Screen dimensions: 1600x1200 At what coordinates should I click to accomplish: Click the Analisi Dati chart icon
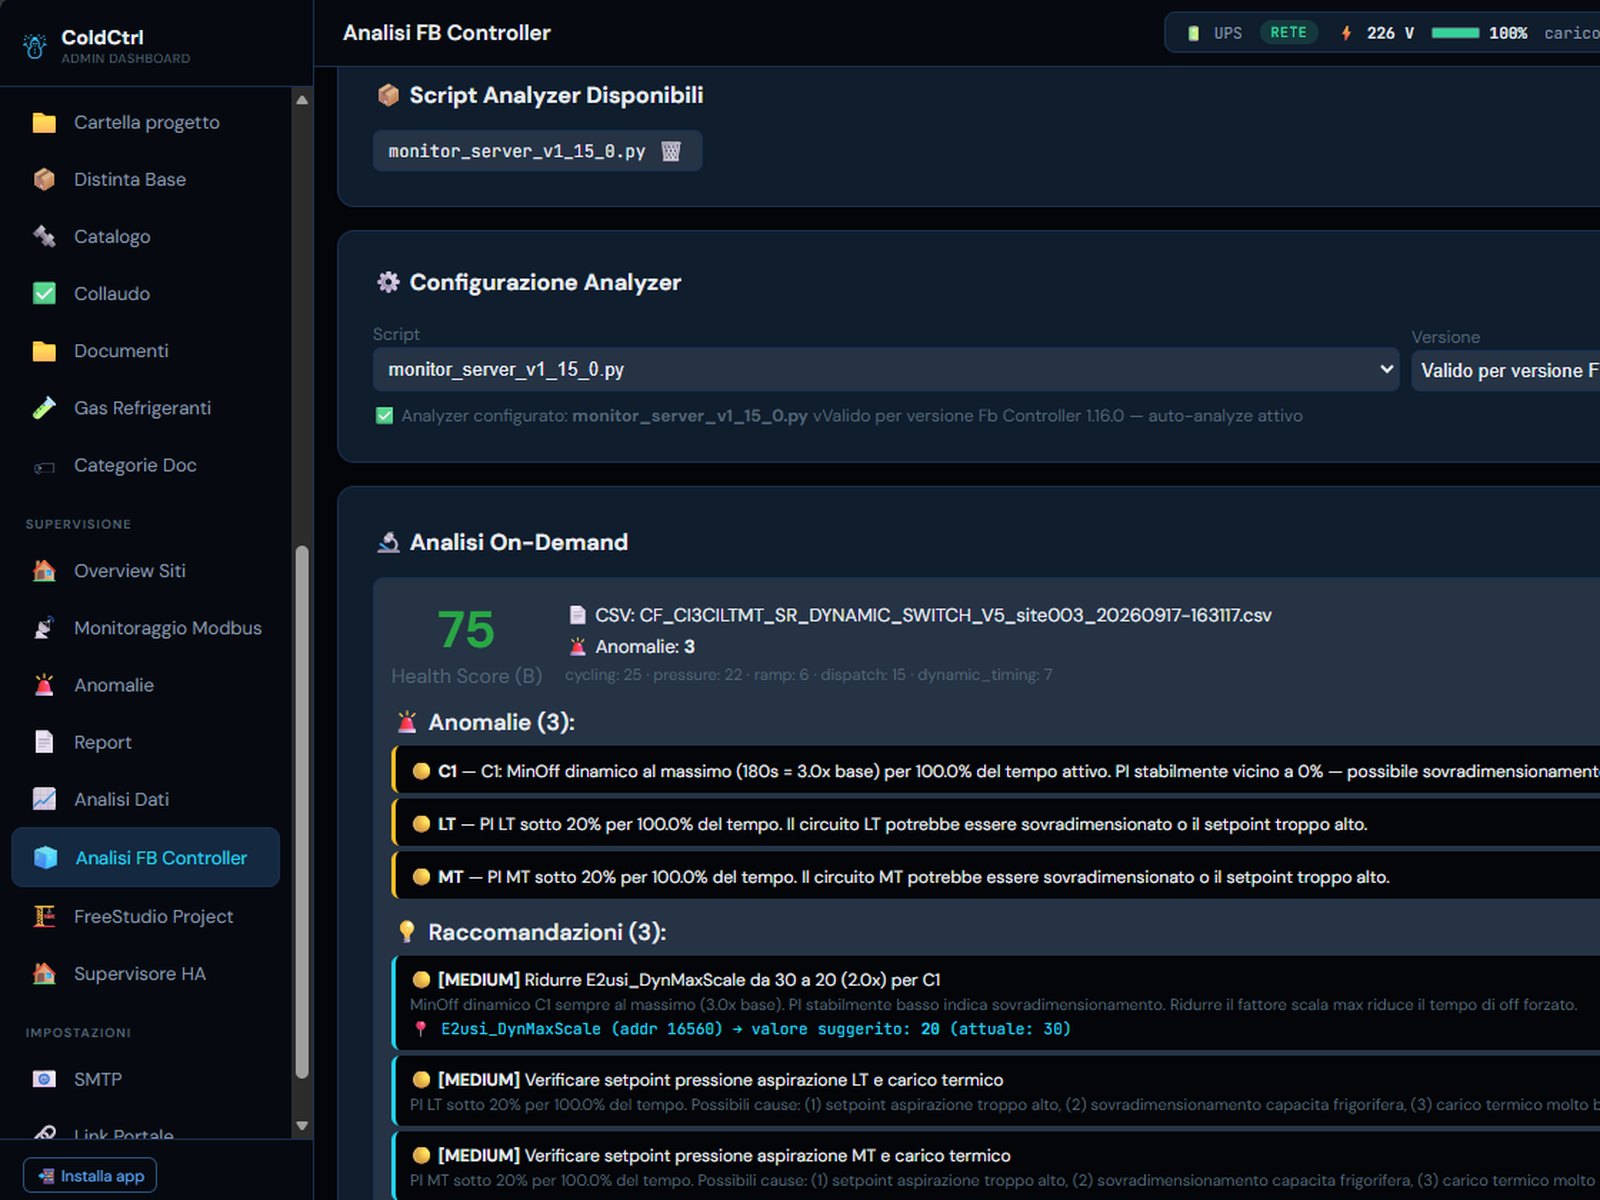coord(44,799)
